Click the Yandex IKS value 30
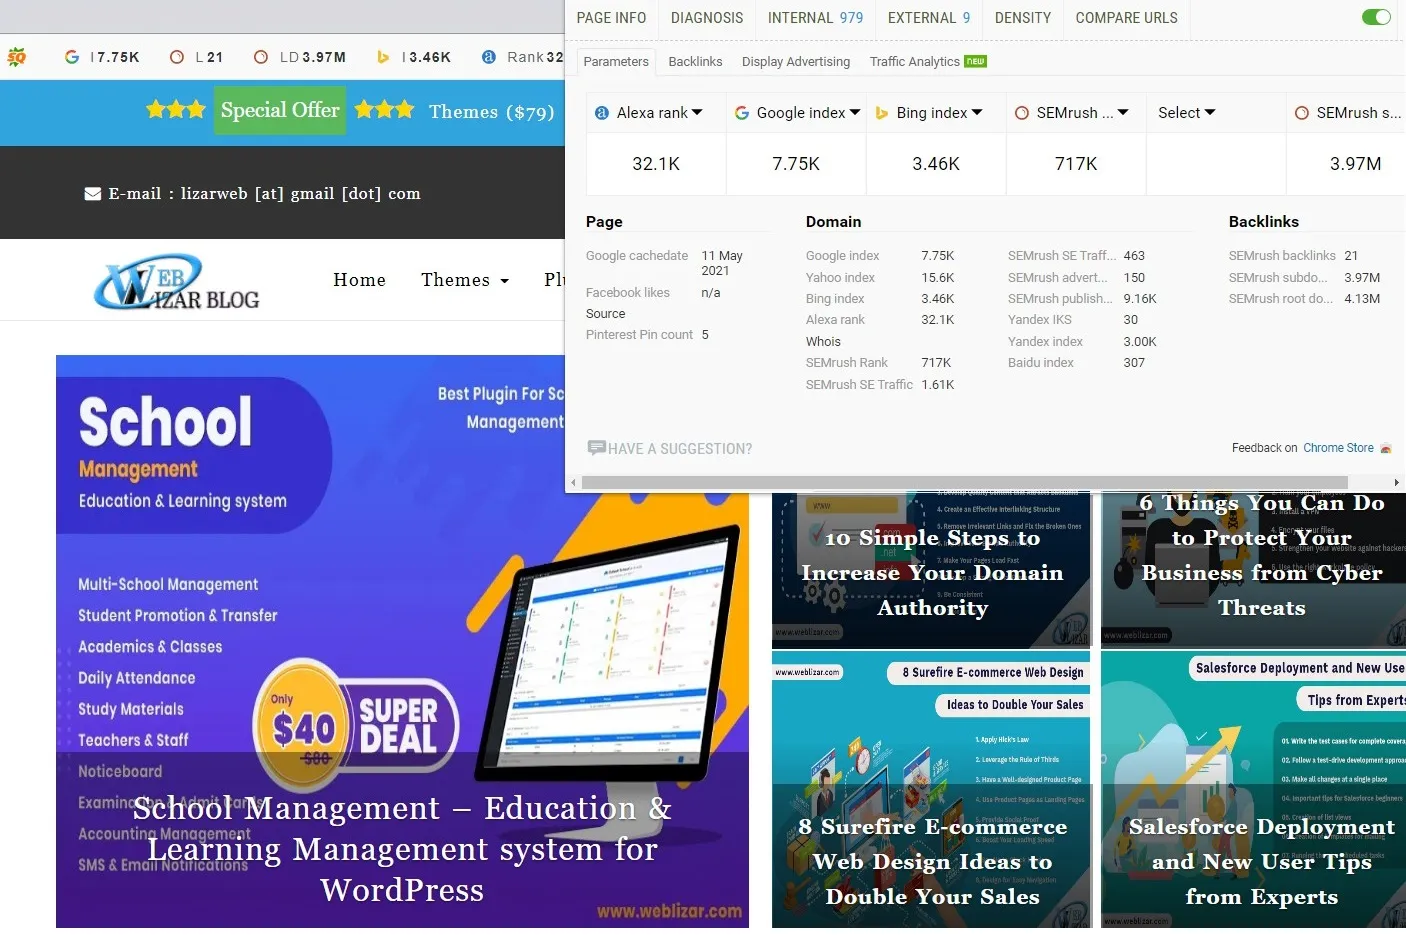 pos(1131,320)
